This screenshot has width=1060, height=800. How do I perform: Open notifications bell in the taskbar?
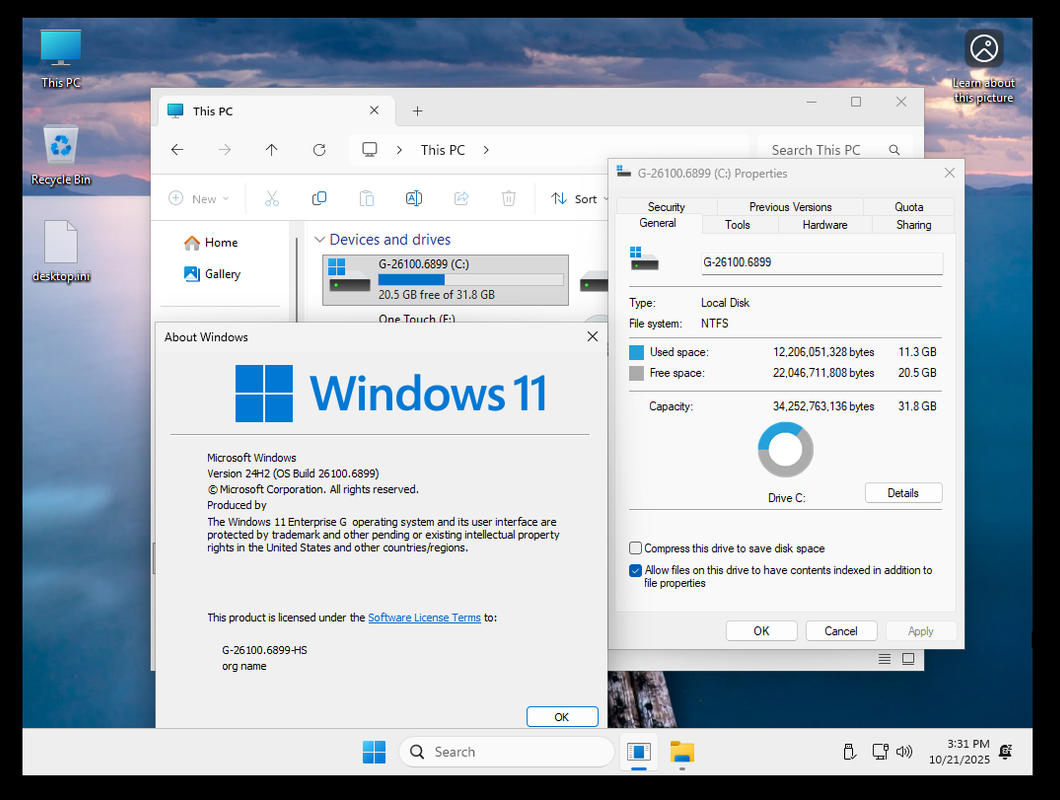1005,752
